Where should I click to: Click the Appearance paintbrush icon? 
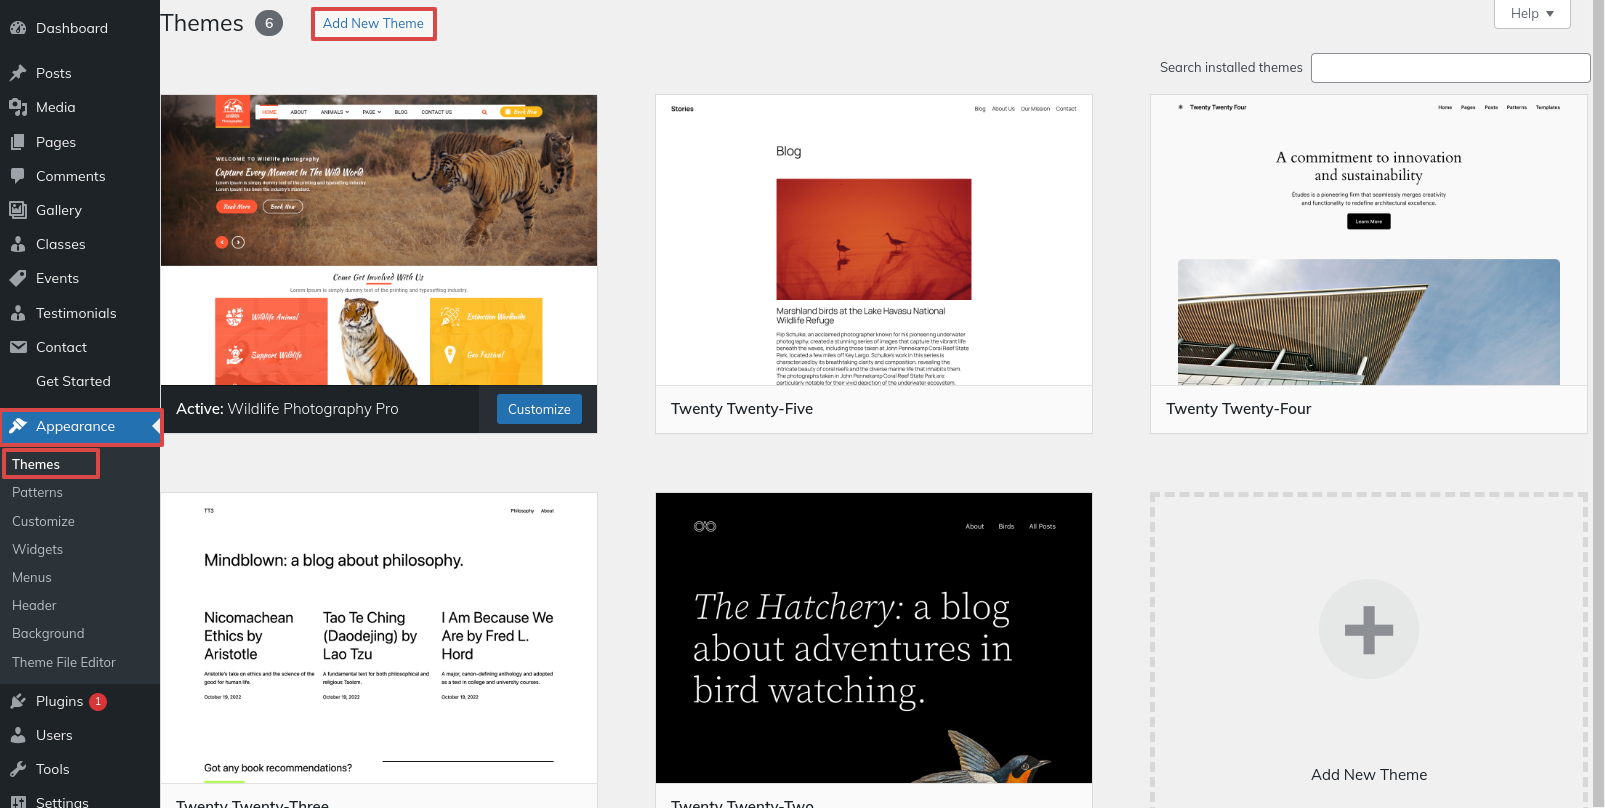(18, 426)
